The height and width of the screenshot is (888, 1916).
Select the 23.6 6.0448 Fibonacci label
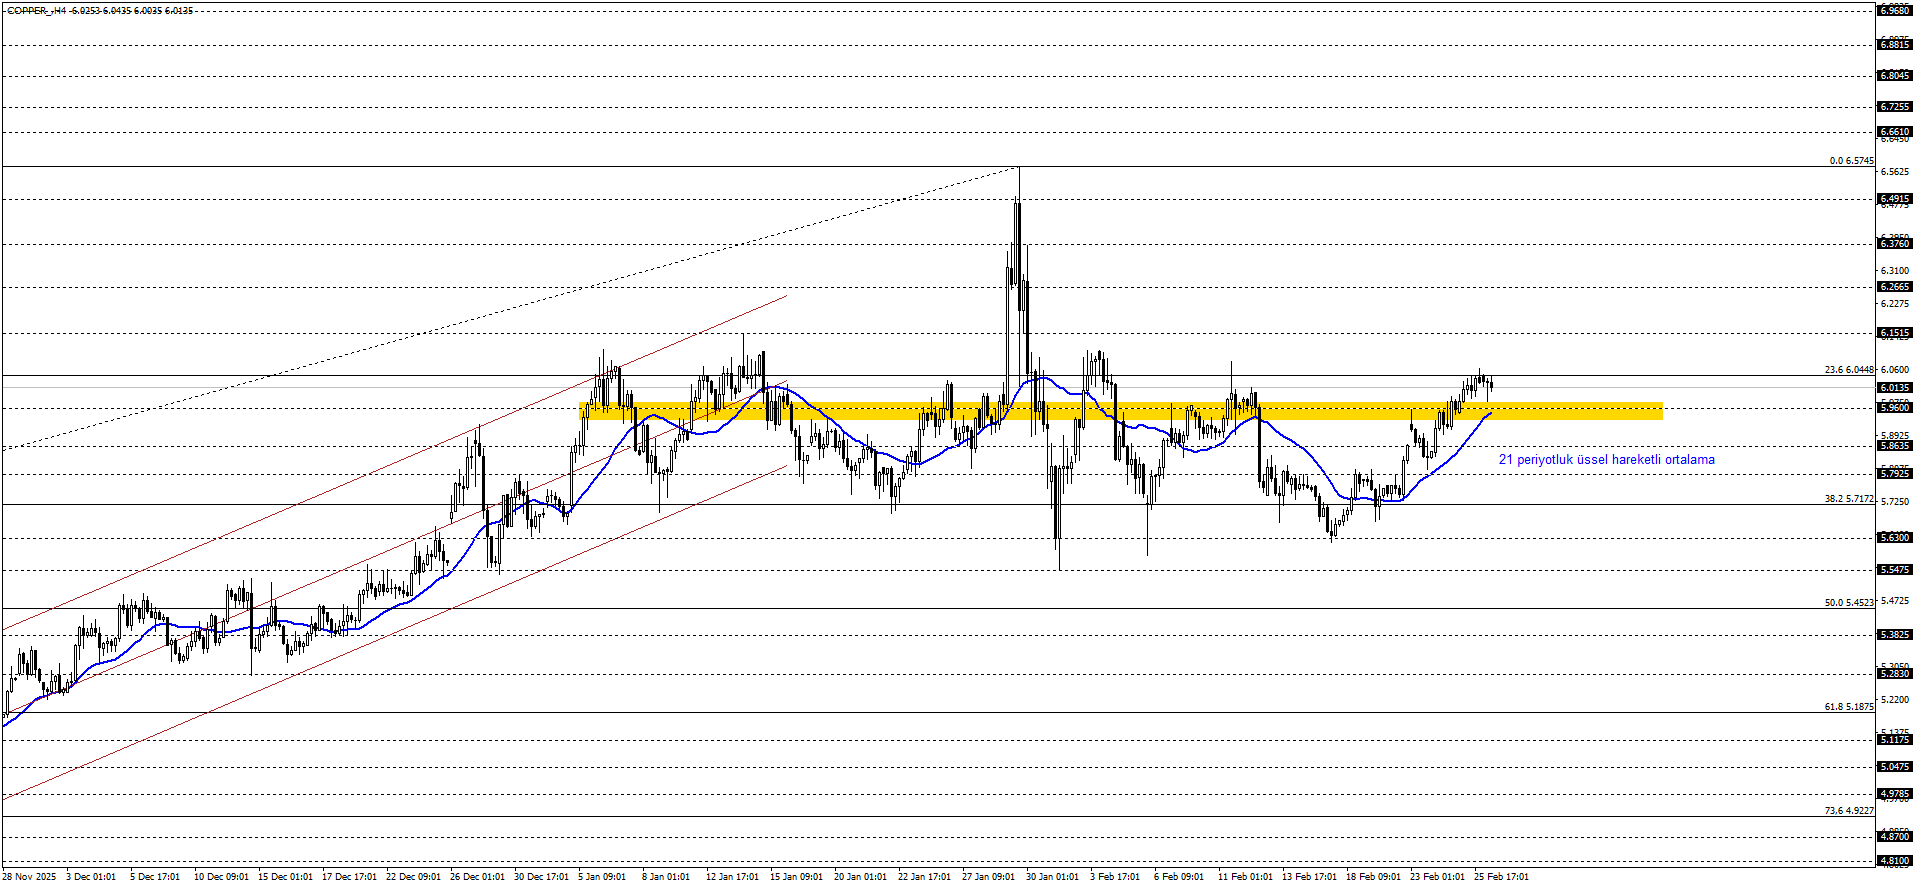1848,370
